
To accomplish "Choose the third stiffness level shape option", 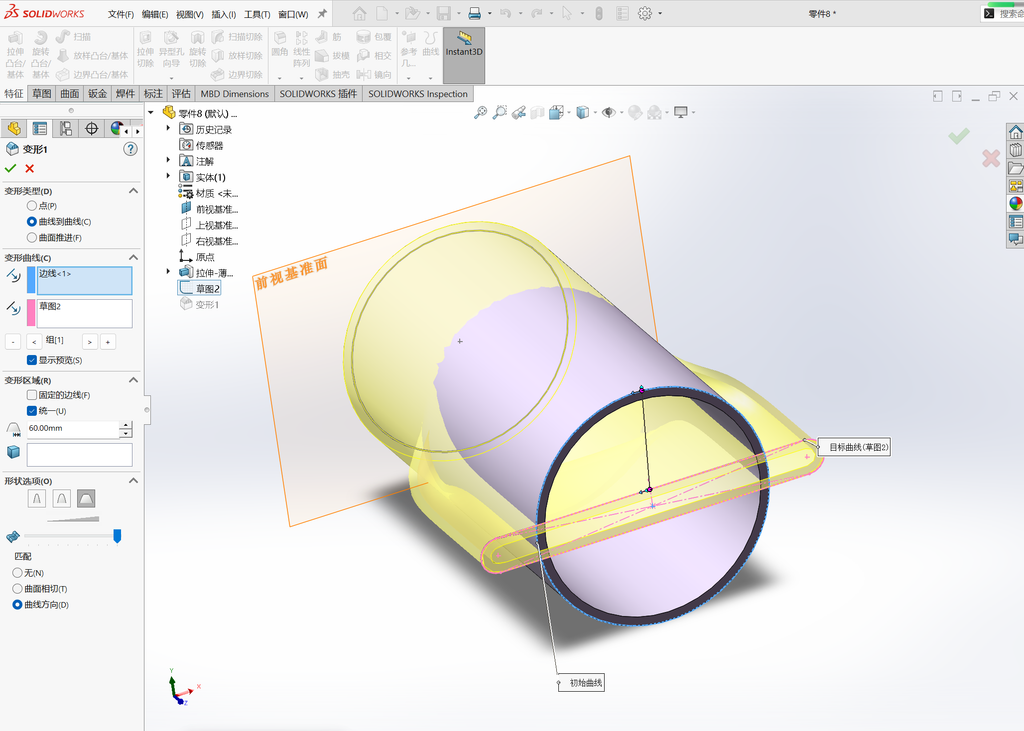I will [x=86, y=498].
